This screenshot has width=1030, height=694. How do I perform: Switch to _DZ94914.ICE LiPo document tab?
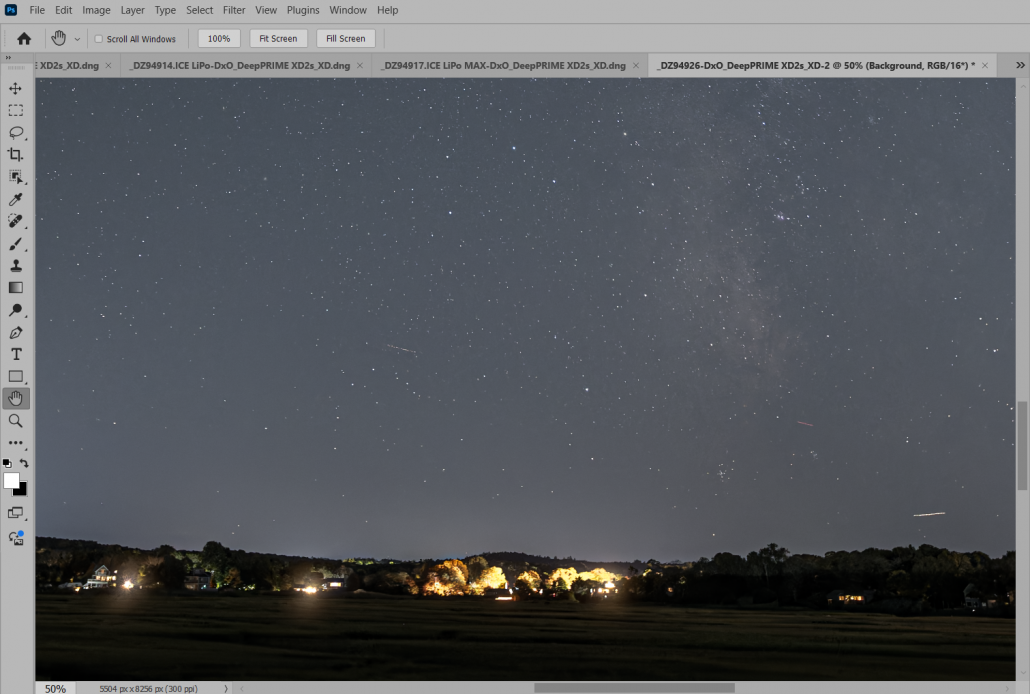click(x=239, y=65)
